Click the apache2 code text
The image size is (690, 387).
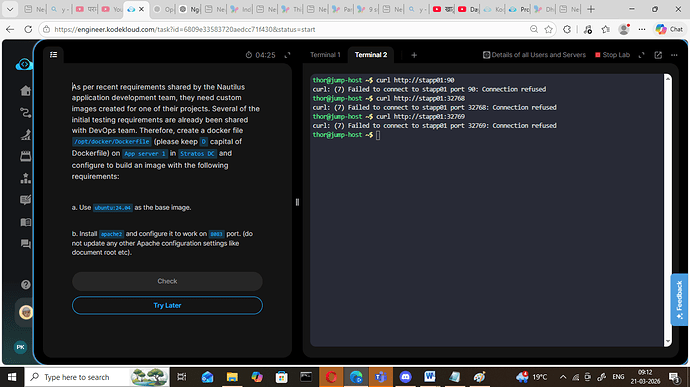[111, 234]
